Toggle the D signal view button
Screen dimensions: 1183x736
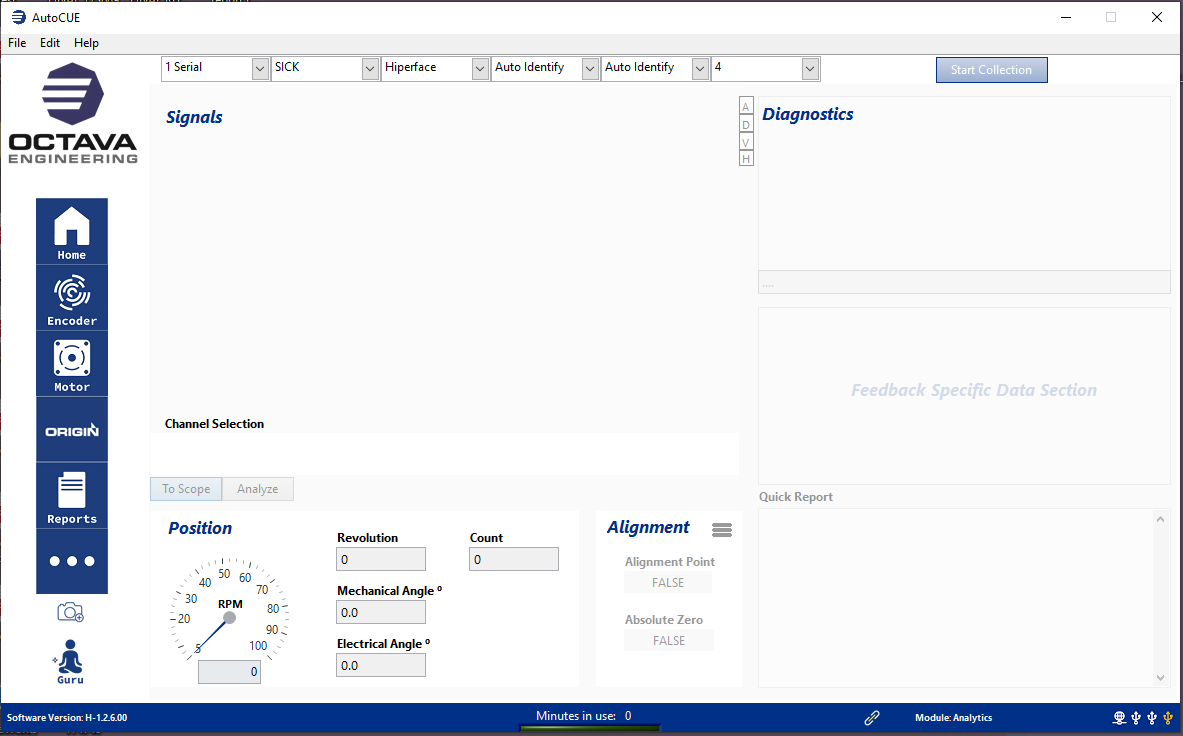tap(745, 124)
